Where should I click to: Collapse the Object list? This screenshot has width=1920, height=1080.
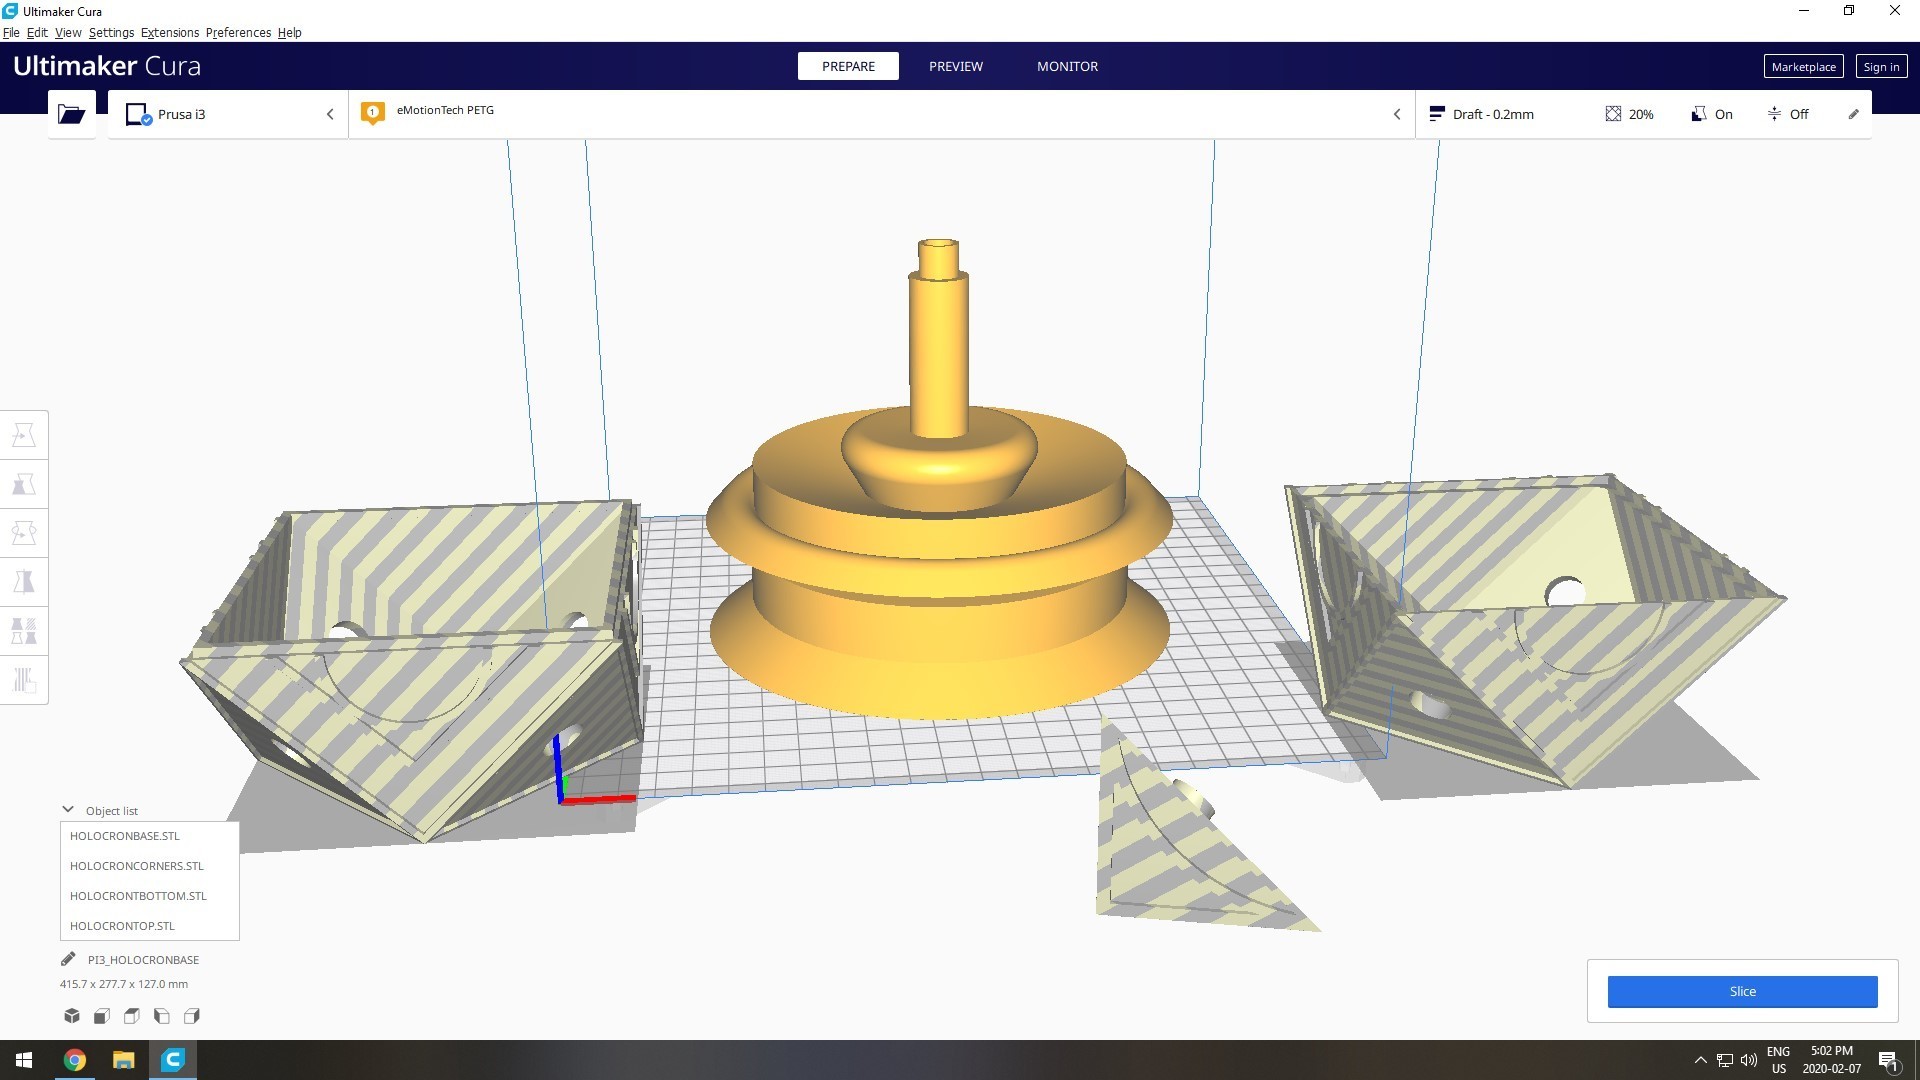68,810
